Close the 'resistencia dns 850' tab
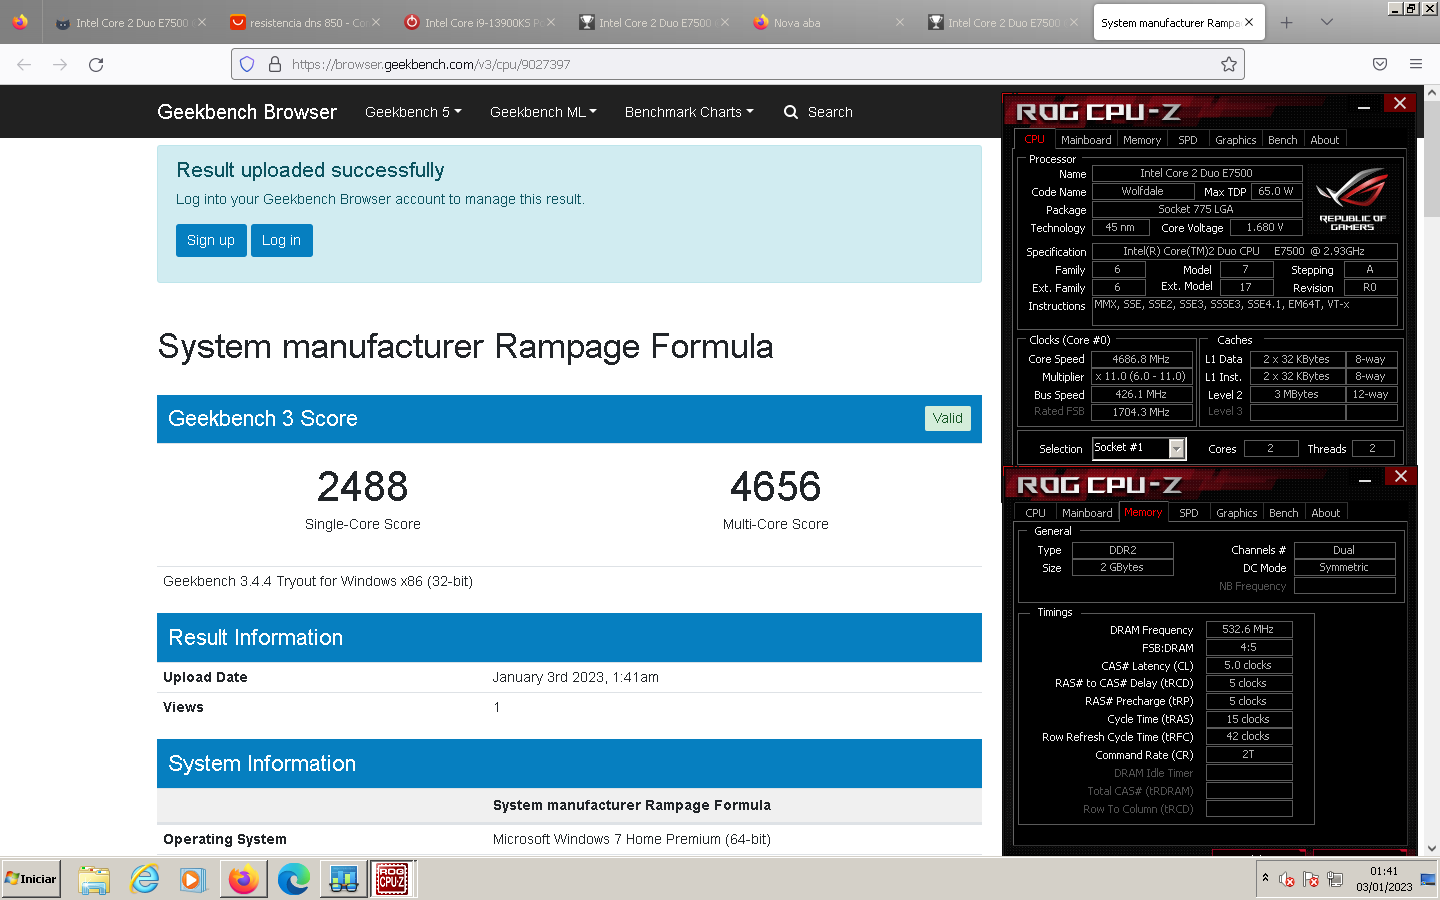Image resolution: width=1440 pixels, height=900 pixels. click(x=376, y=22)
